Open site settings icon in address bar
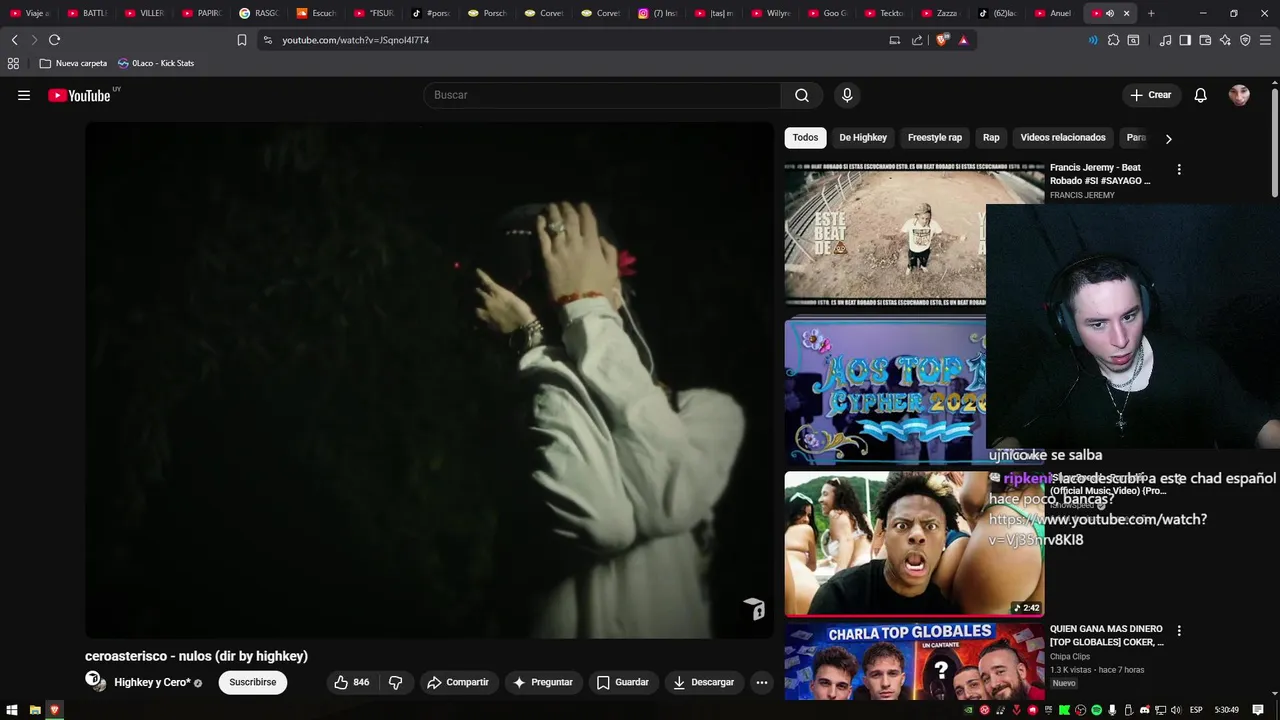 click(x=267, y=40)
